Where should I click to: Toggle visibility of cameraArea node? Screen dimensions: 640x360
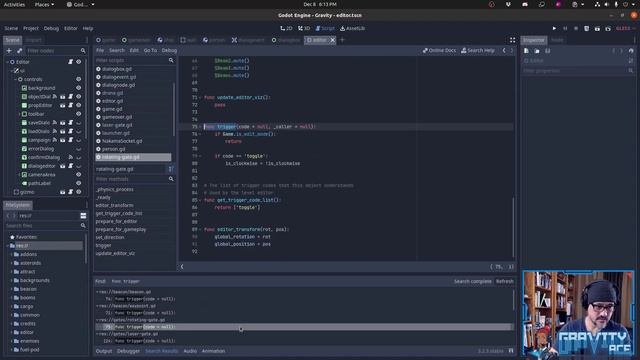pos(78,174)
